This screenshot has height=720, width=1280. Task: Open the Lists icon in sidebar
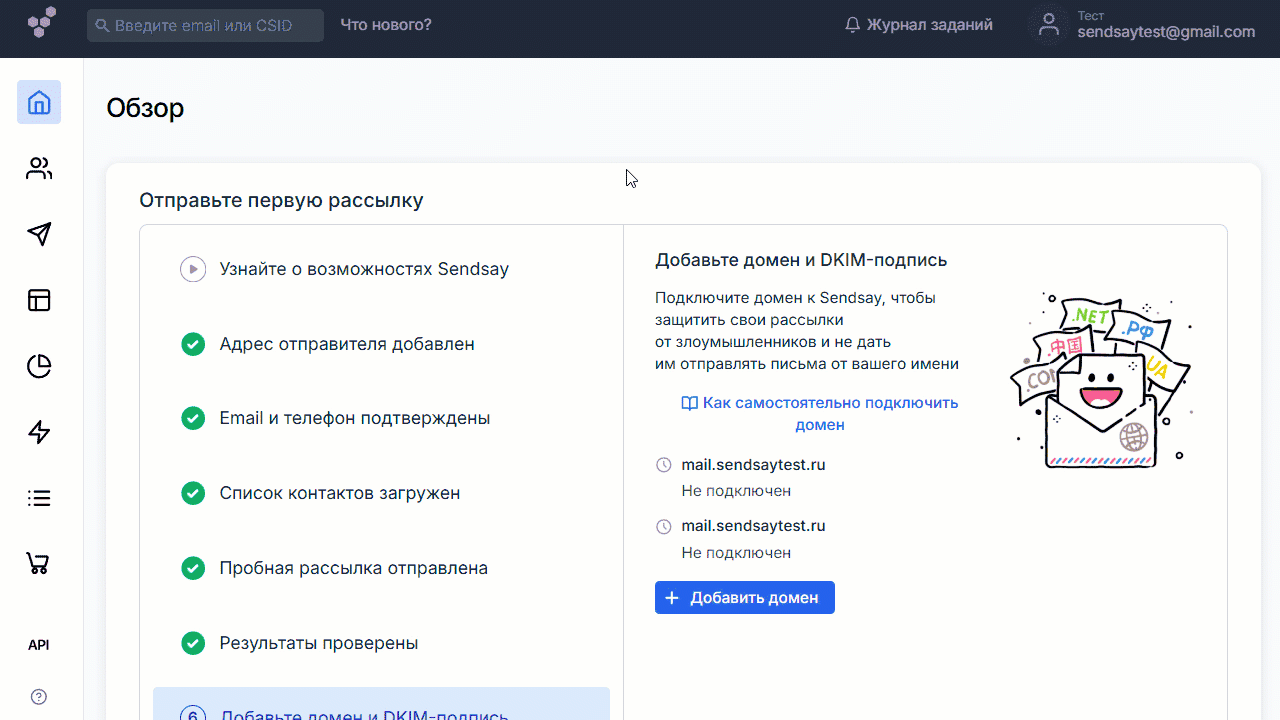coord(39,498)
